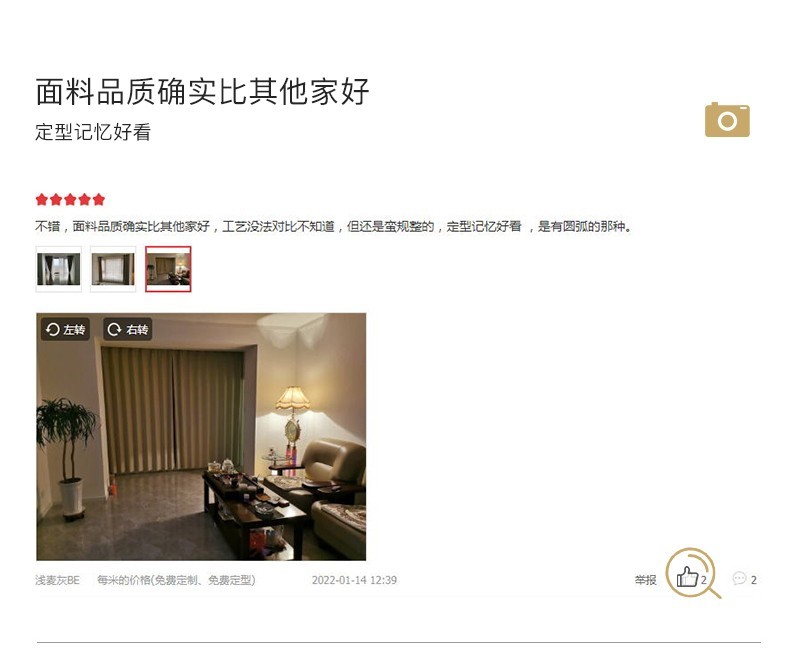790x653 pixels.
Task: Click the thumbs-up like icon
Action: pyautogui.click(x=687, y=576)
